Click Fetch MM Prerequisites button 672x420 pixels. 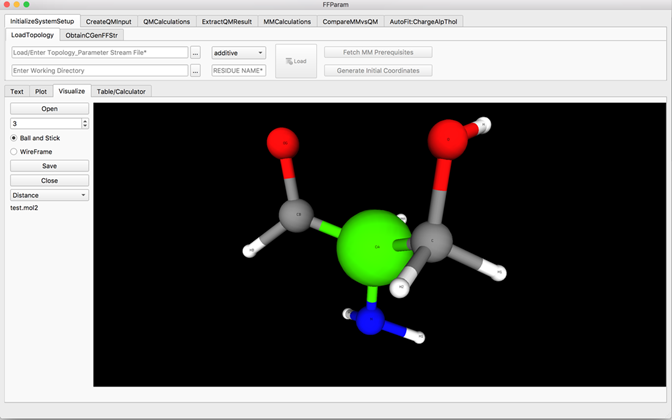coord(378,52)
